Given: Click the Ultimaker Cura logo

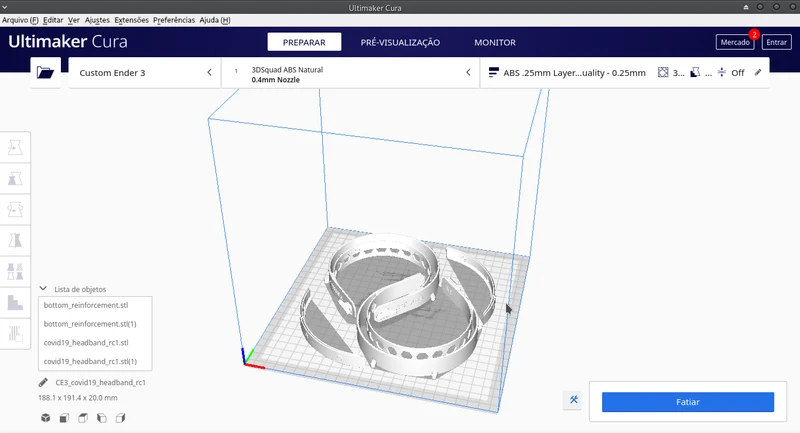Looking at the screenshot, I should click(68, 41).
